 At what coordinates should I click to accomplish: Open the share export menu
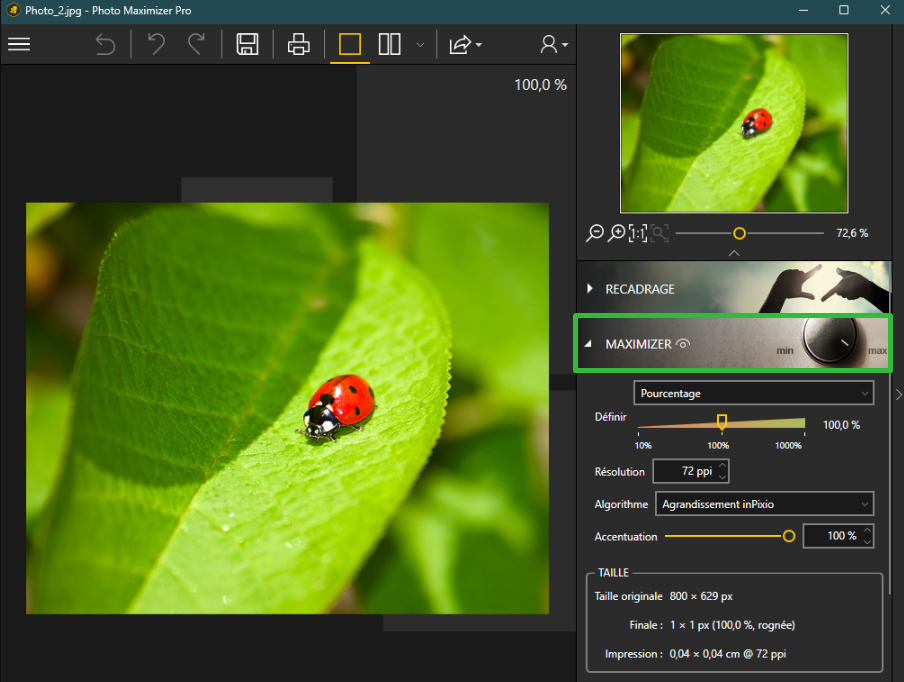tap(465, 44)
